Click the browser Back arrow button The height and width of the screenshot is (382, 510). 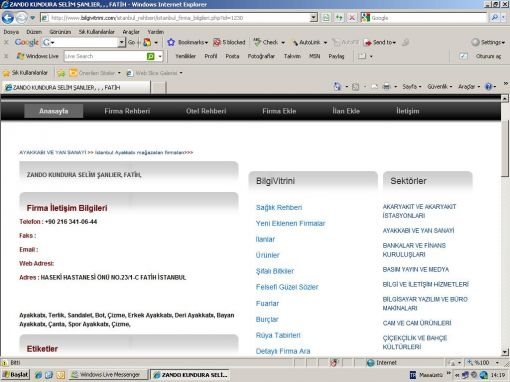(8, 18)
